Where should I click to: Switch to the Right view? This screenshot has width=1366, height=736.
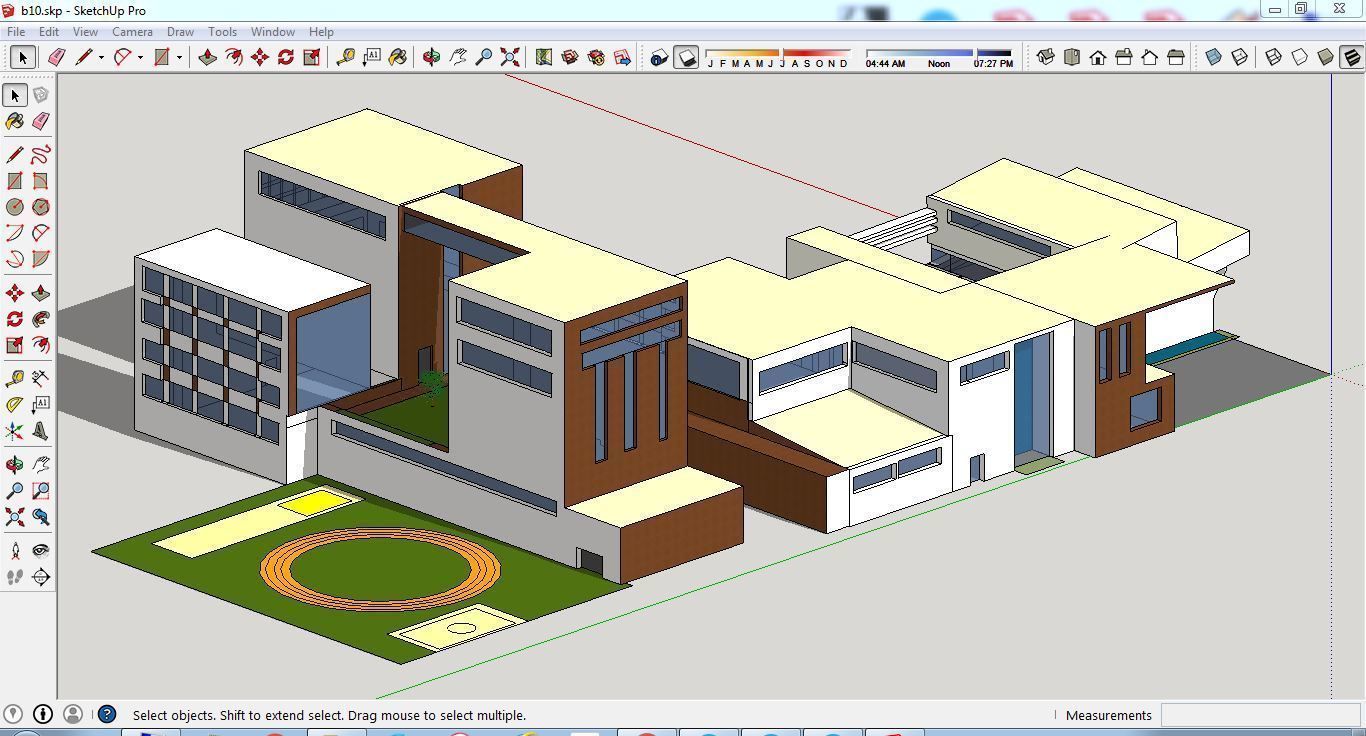(1123, 57)
